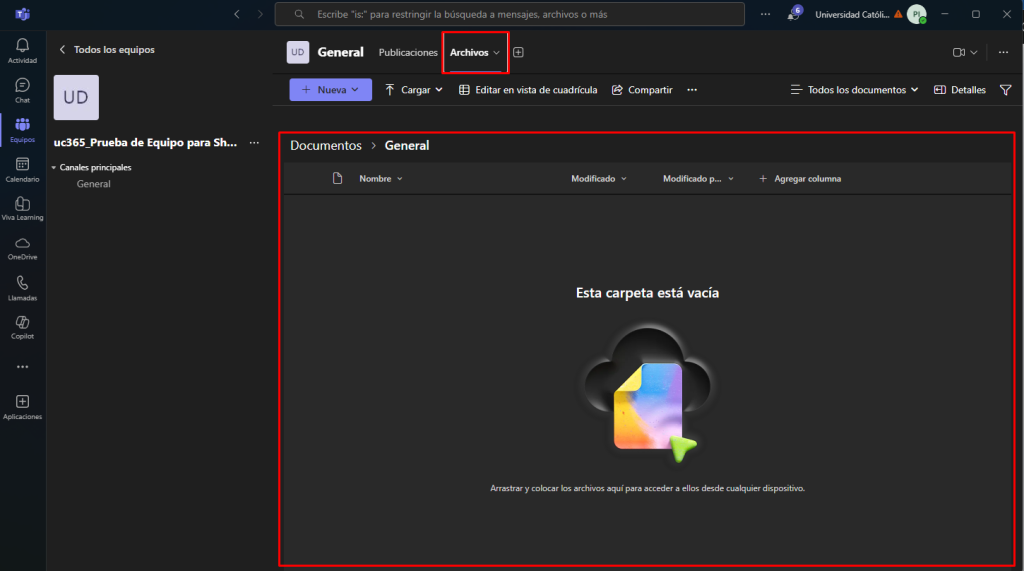Launch Copilot from the sidebar

tap(22, 326)
